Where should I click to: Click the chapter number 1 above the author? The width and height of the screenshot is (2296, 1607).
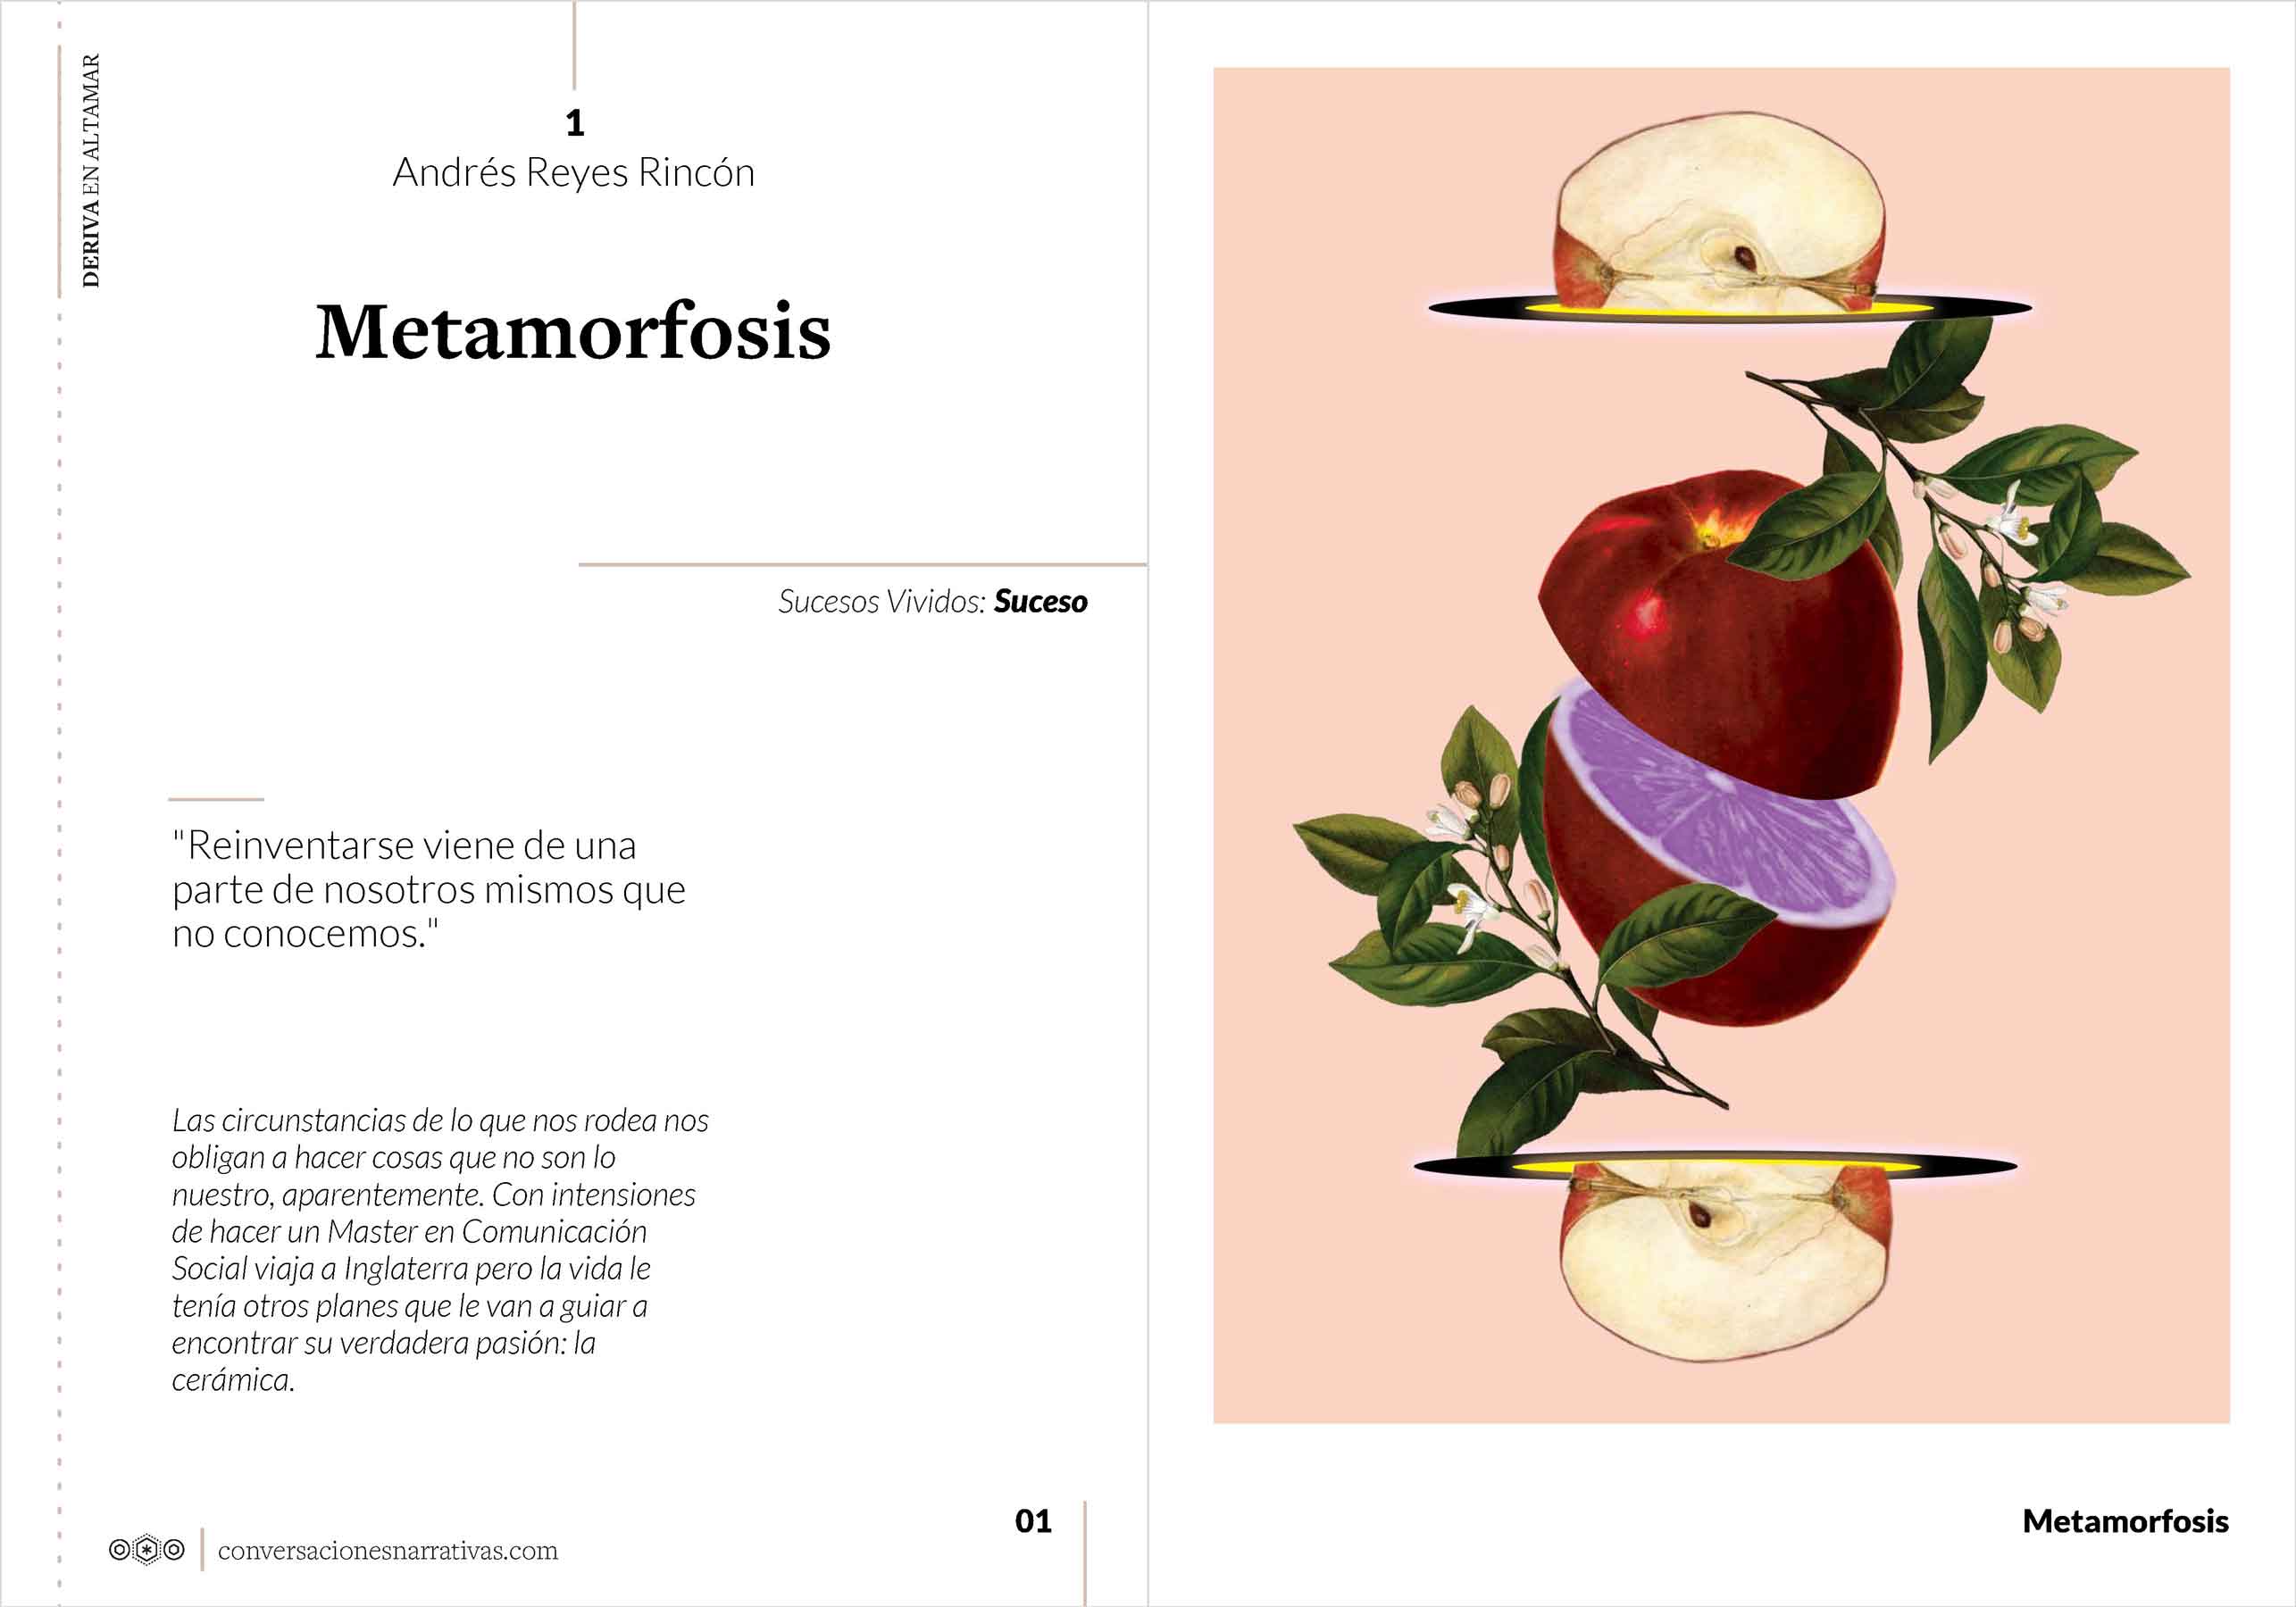click(x=575, y=123)
